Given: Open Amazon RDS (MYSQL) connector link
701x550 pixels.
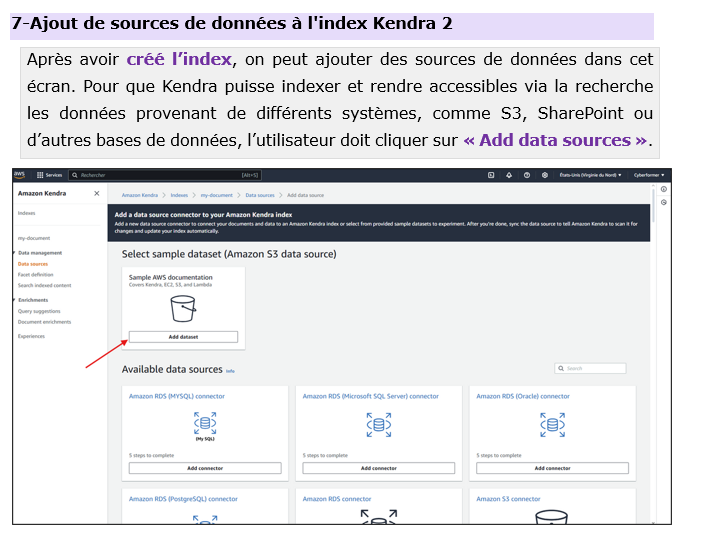Looking at the screenshot, I should click(177, 396).
